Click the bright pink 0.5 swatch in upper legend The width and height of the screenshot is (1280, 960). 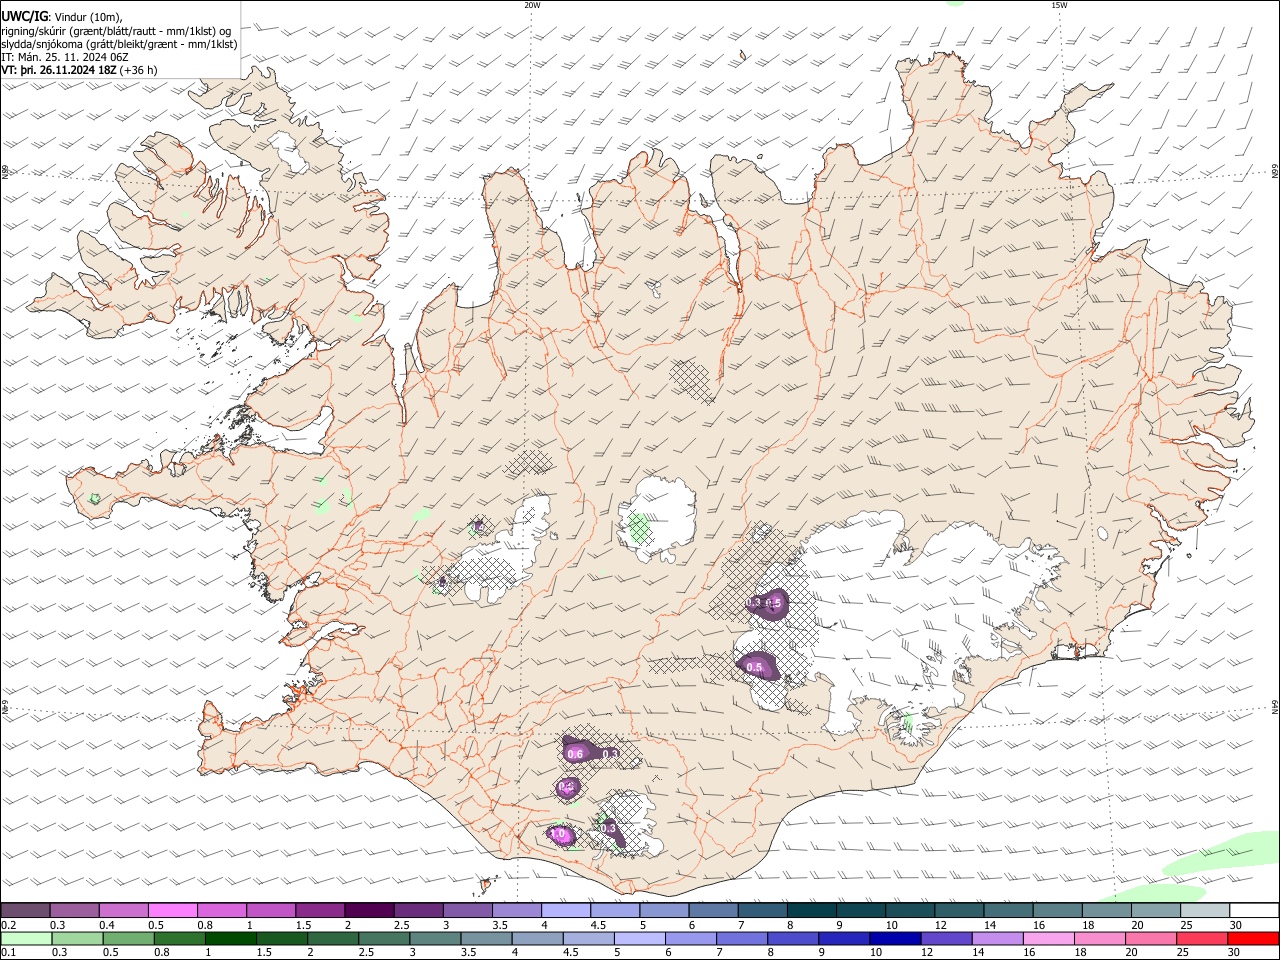[172, 910]
